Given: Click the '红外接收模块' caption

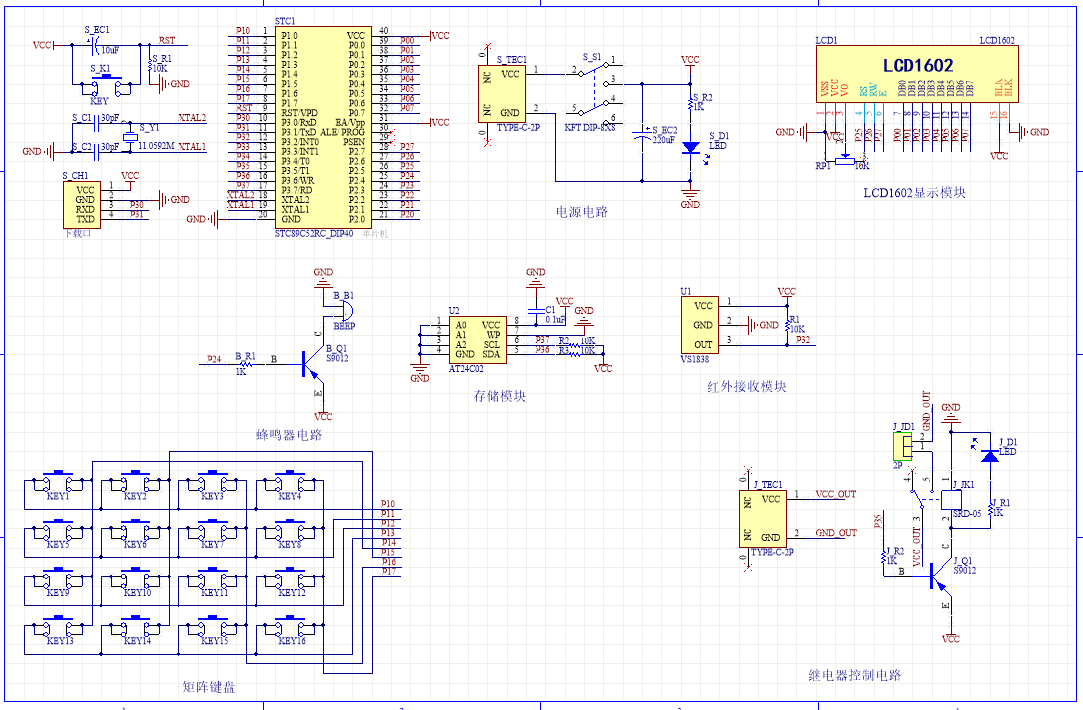Looking at the screenshot, I should click(747, 387).
